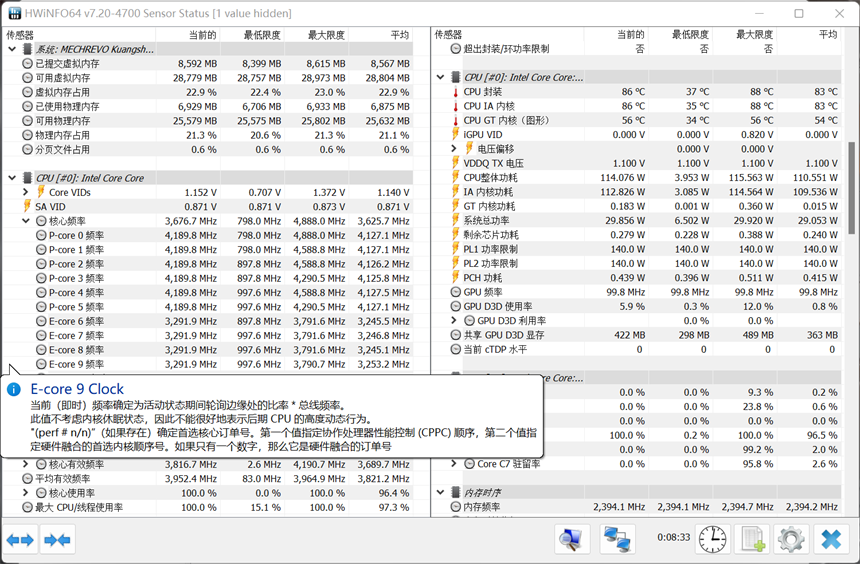Click the right panel vertical scrollbar thumb

(x=851, y=188)
